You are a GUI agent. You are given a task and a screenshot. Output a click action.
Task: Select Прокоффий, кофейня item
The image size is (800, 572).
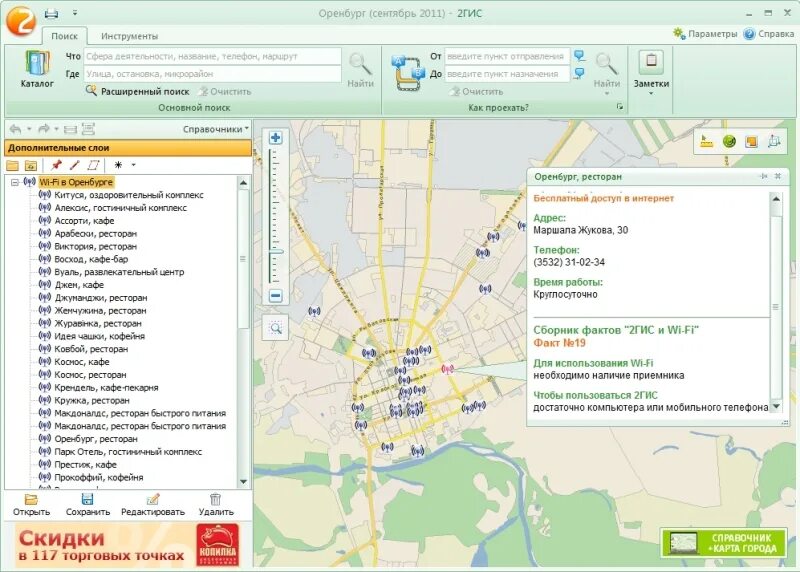point(99,478)
